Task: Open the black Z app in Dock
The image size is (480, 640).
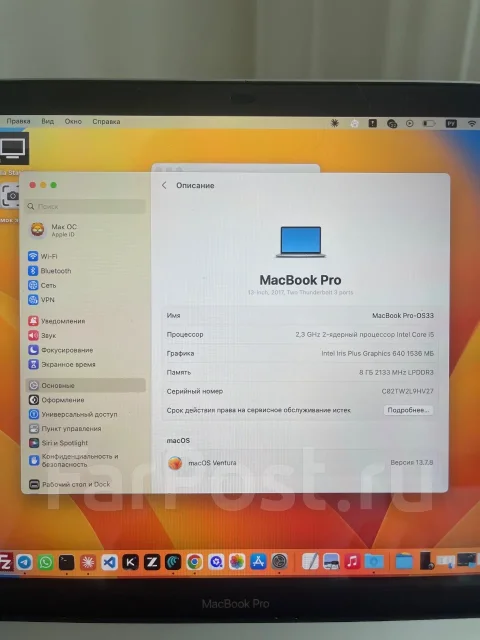Action: pos(152,562)
